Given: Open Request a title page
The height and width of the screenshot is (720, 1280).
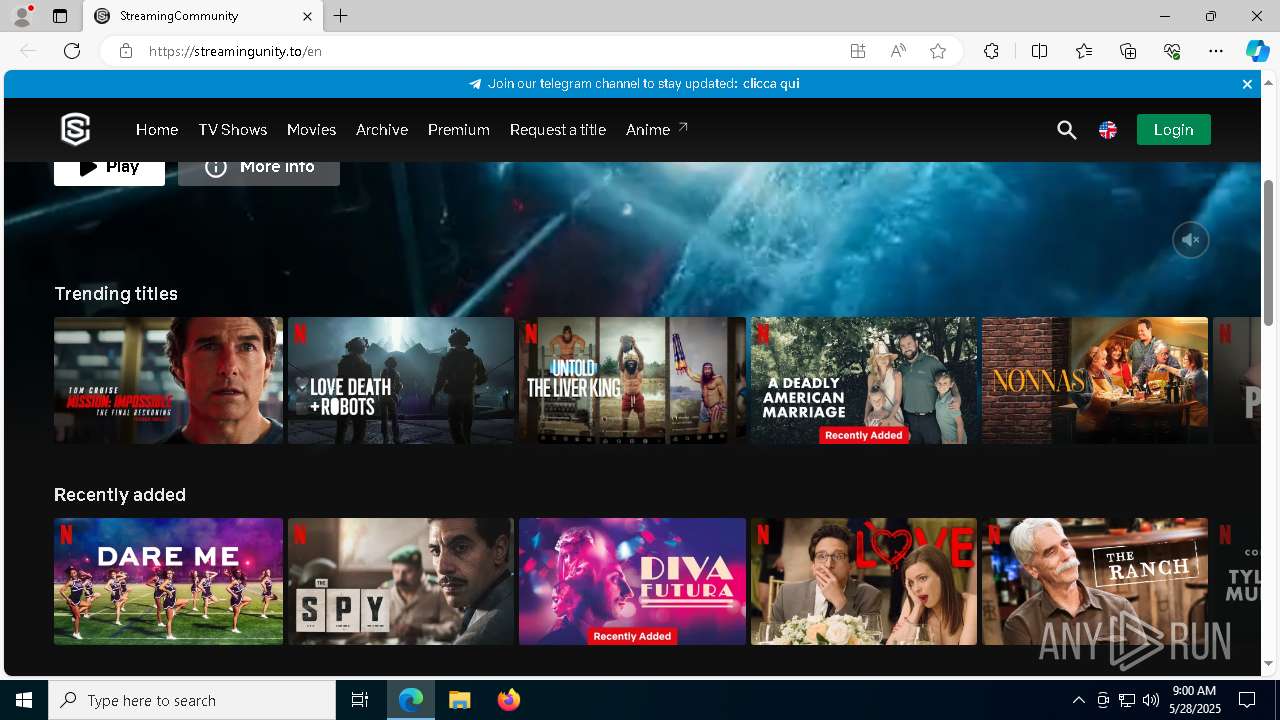Looking at the screenshot, I should coord(558,130).
